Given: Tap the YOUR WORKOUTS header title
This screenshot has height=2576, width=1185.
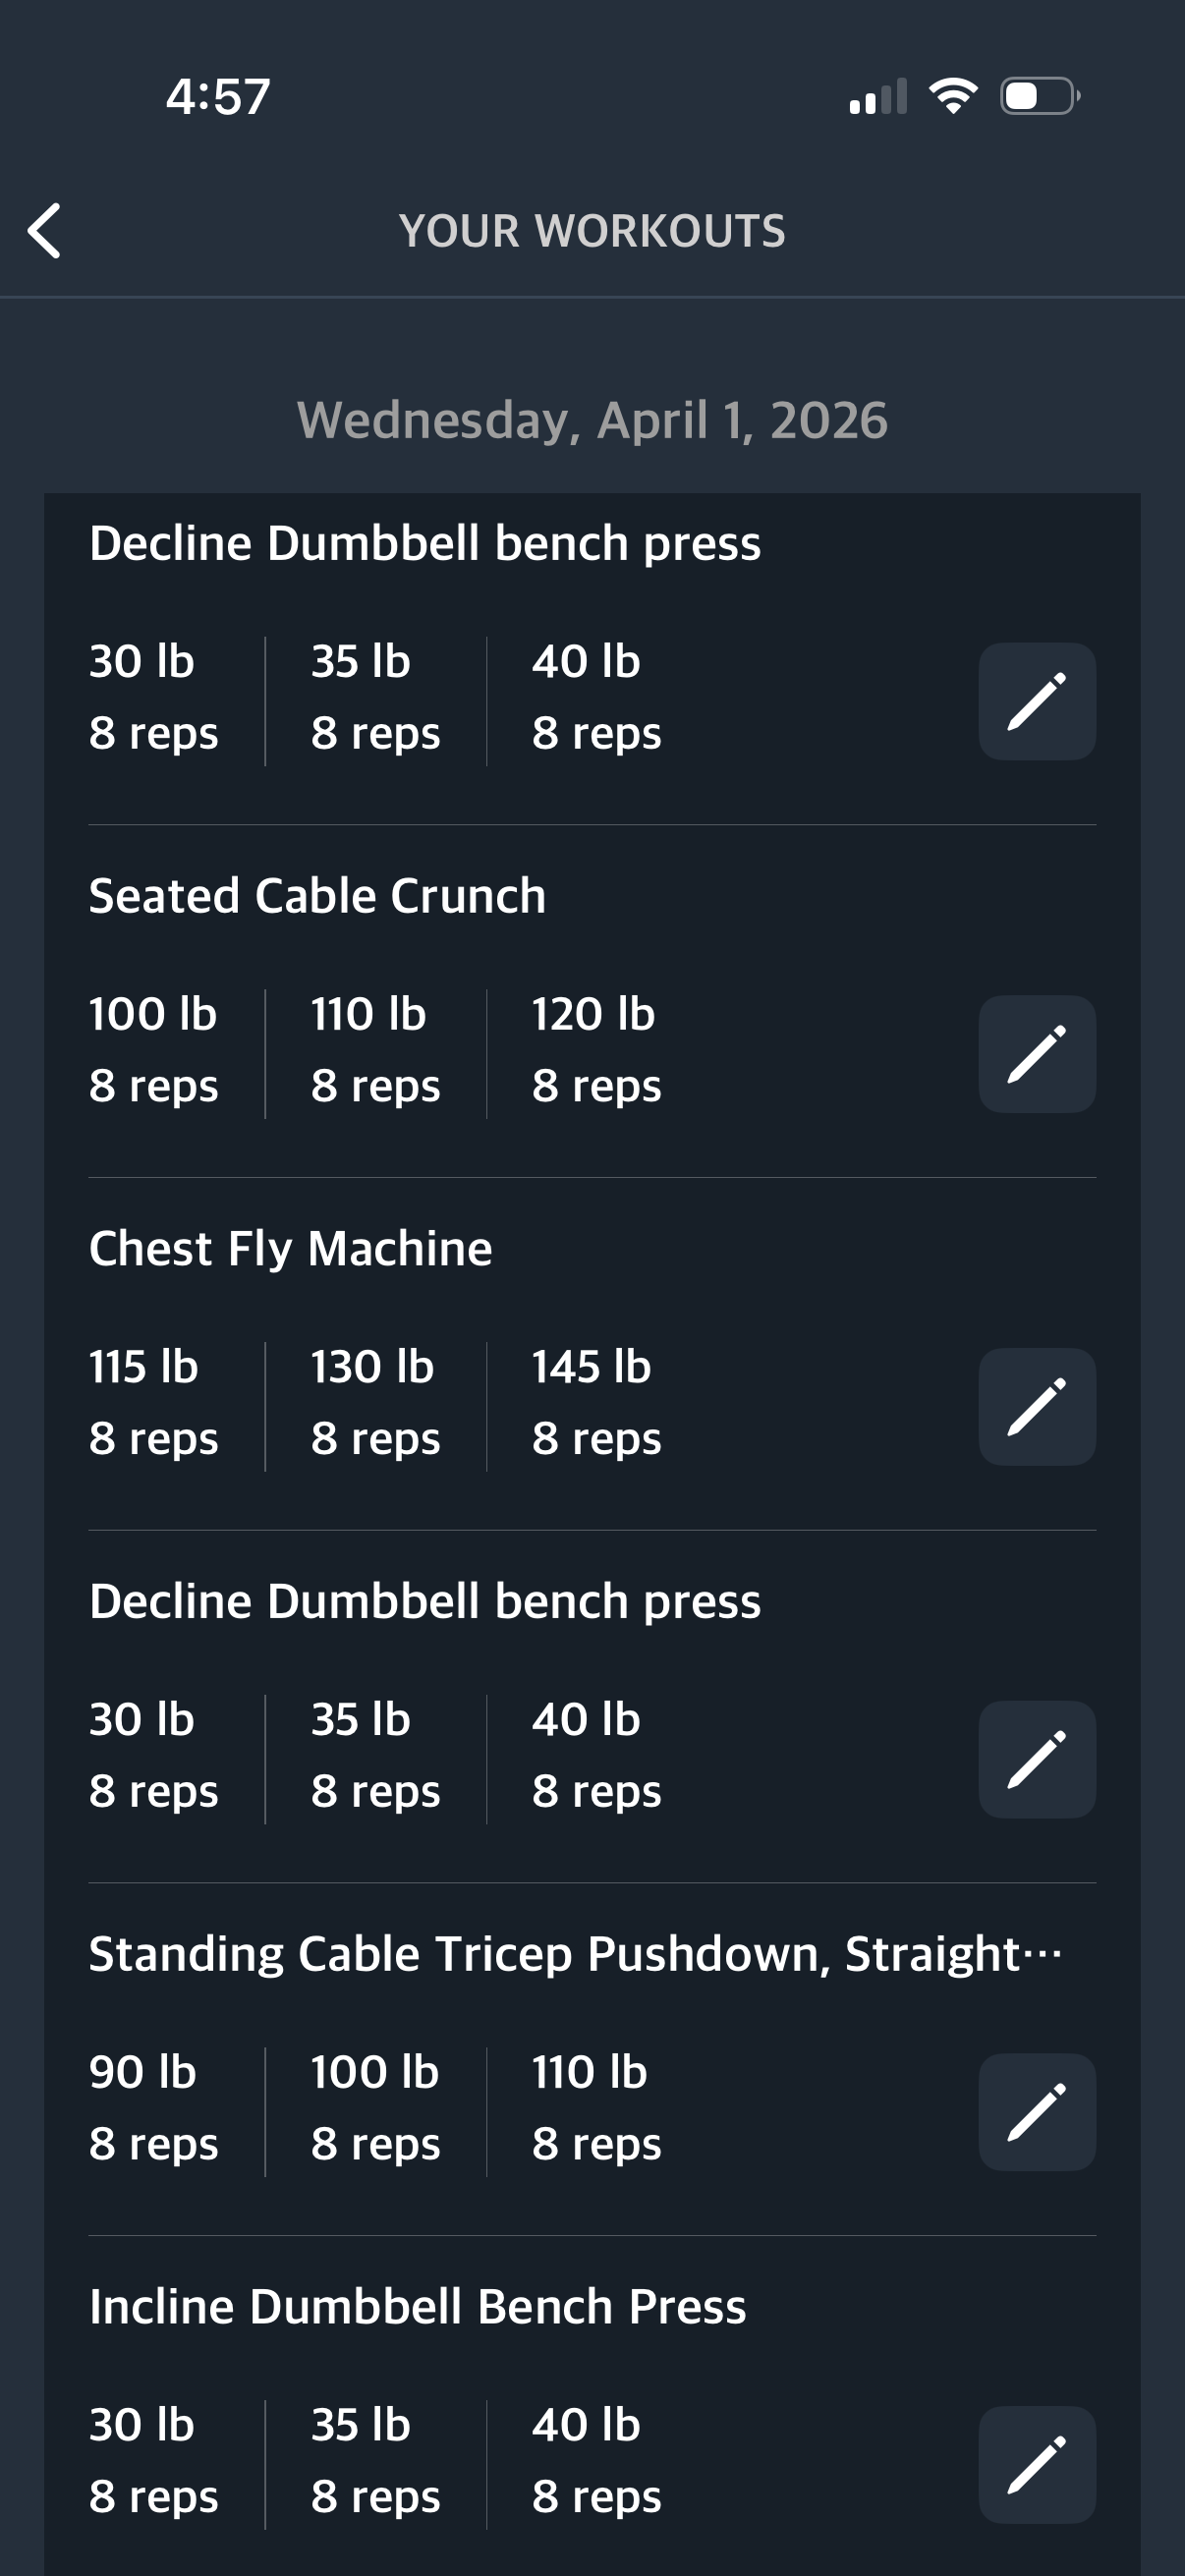Looking at the screenshot, I should coord(592,231).
